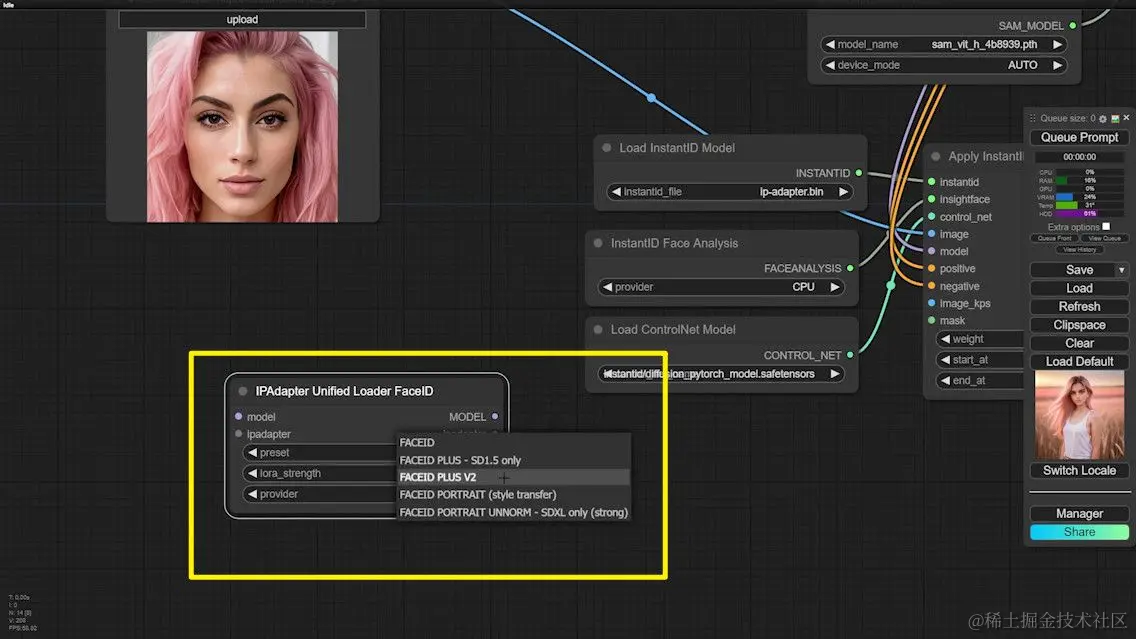Click the Queue Prompt button
1136x639 pixels.
[x=1079, y=137]
